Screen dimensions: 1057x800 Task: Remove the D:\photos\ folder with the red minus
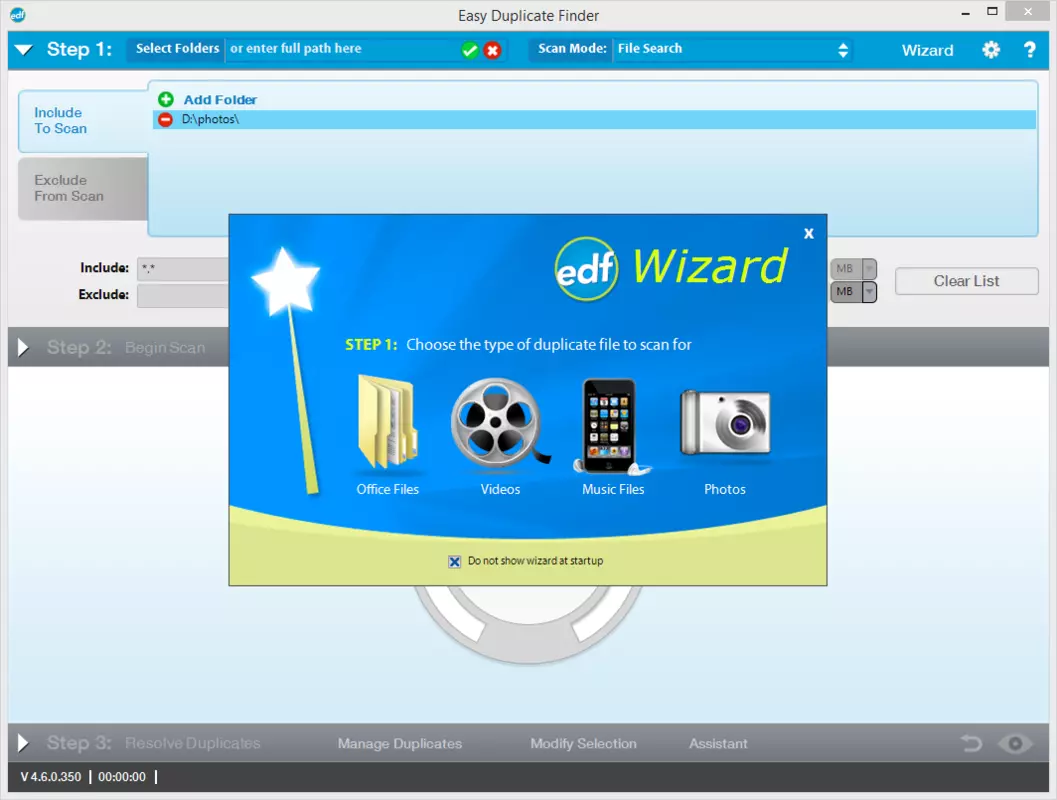pos(165,120)
